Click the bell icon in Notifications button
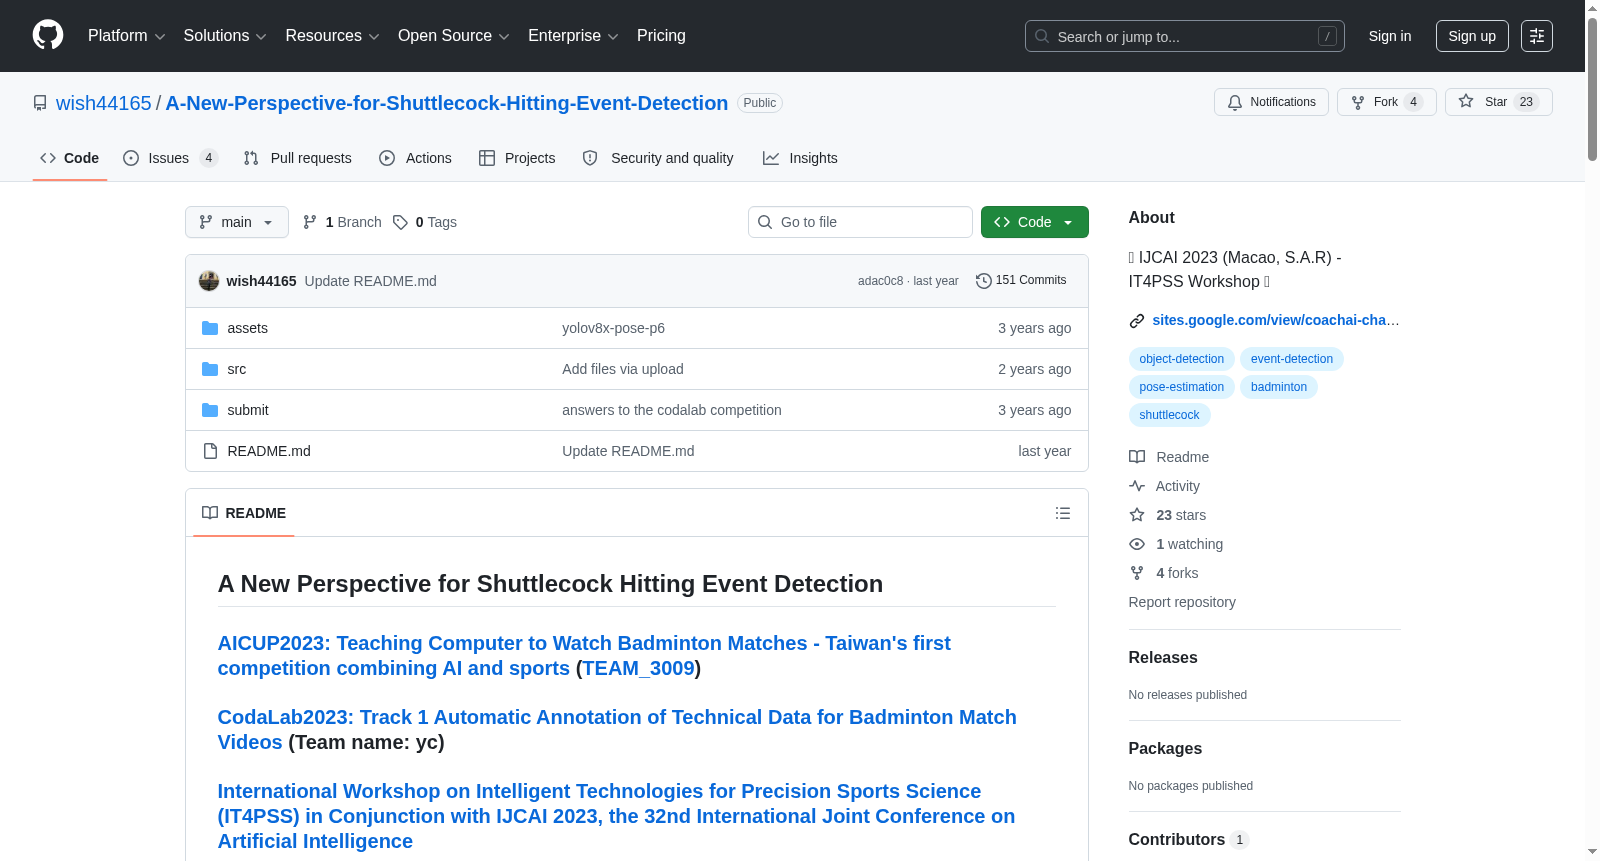Screen dimensions: 1600x861 pyautogui.click(x=1235, y=102)
